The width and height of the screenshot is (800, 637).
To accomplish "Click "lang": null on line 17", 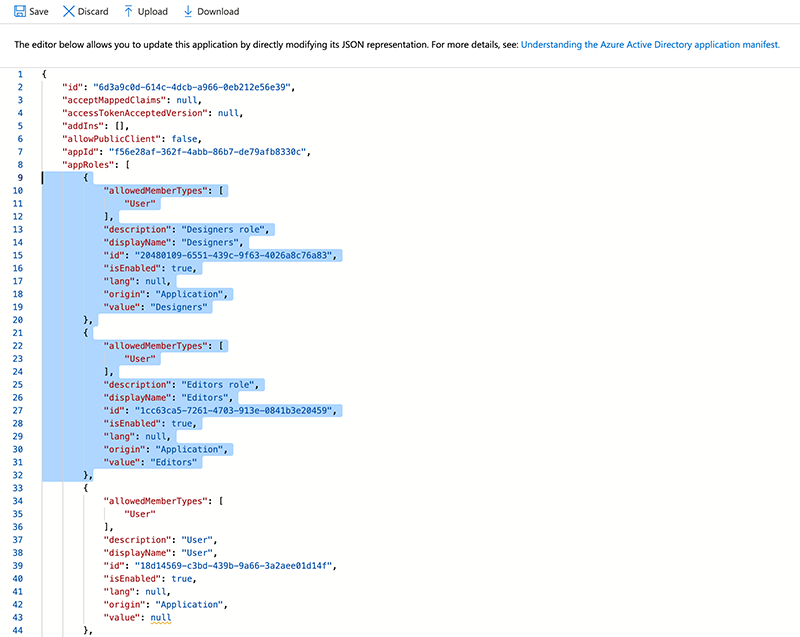I will click(135, 281).
